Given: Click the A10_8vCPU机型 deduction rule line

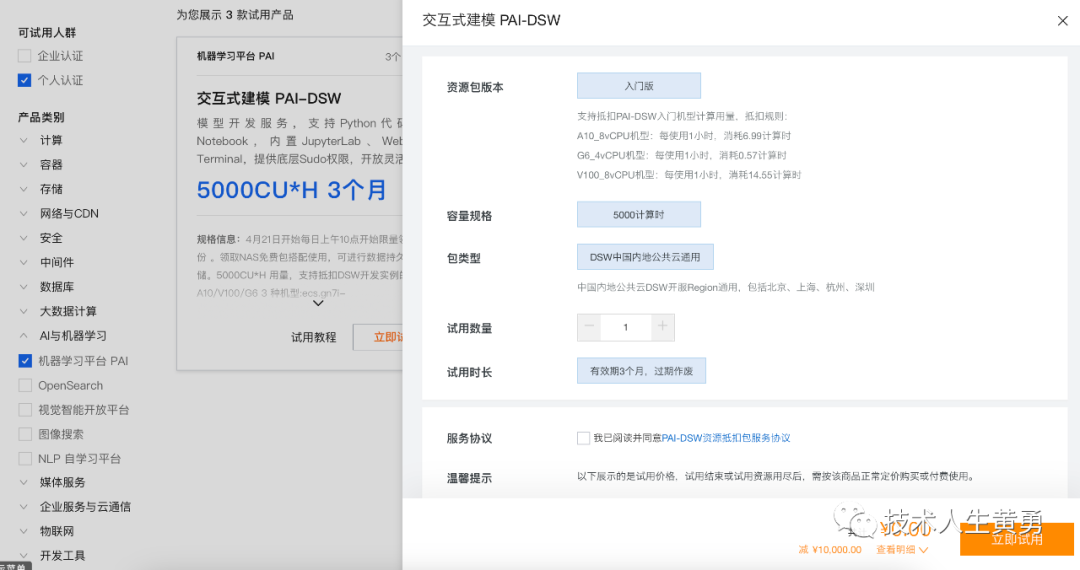Looking at the screenshot, I should tap(684, 136).
